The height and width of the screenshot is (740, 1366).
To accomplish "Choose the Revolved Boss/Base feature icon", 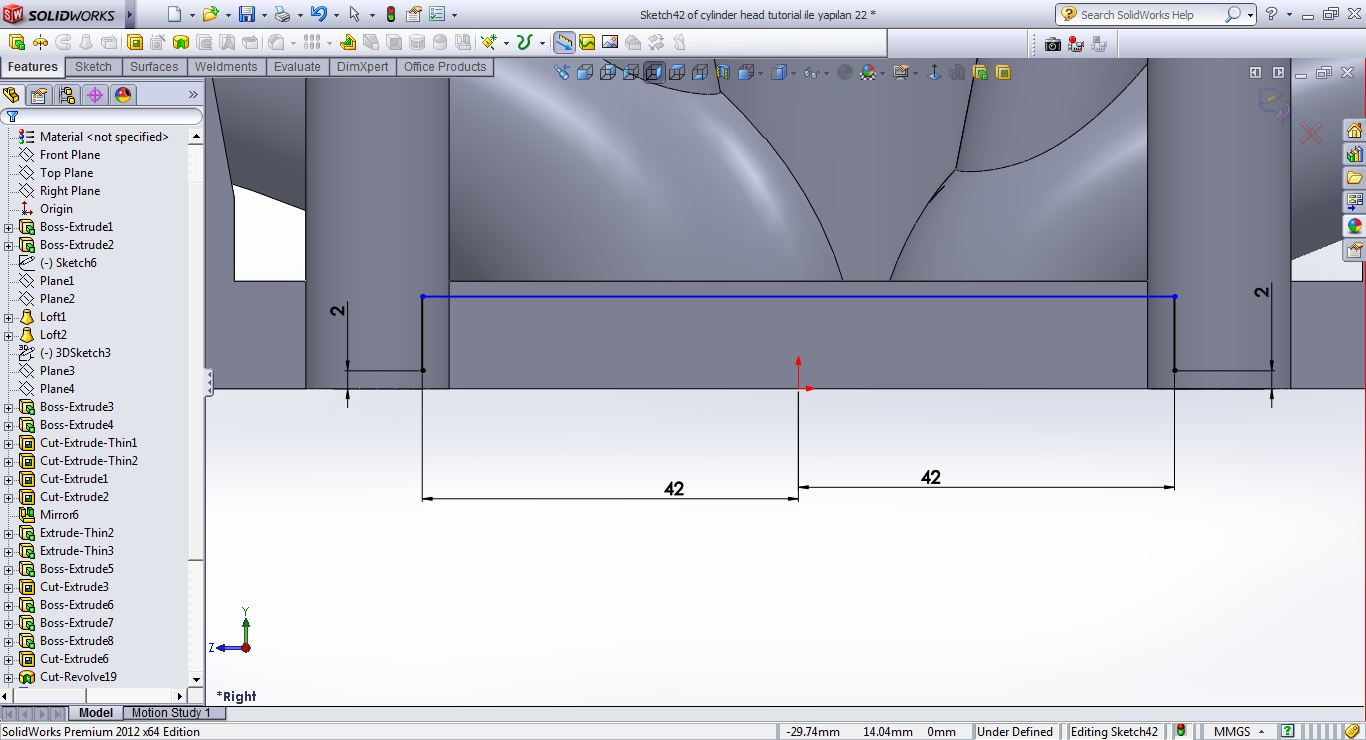I will 40,42.
